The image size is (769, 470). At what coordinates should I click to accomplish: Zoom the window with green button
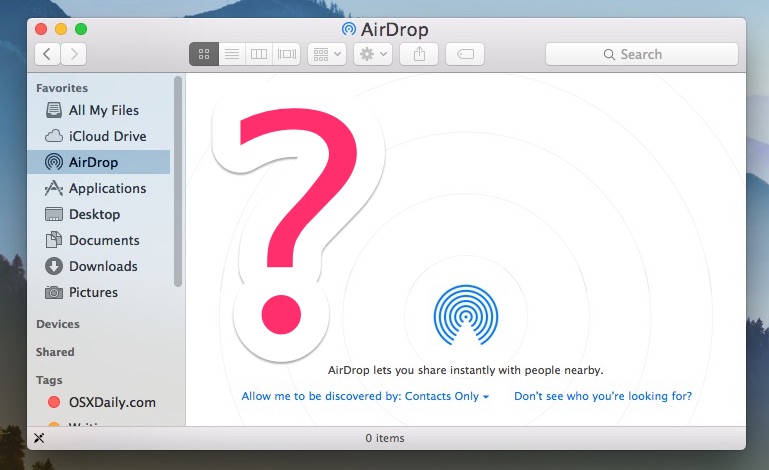click(81, 29)
